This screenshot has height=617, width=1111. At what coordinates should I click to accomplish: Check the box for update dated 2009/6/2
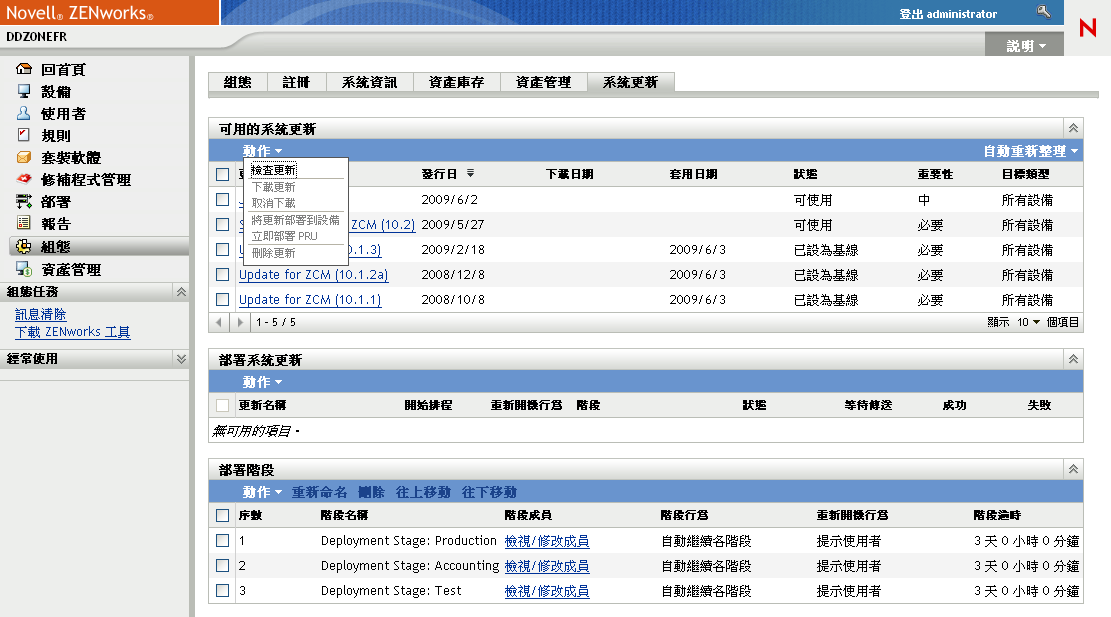point(222,200)
